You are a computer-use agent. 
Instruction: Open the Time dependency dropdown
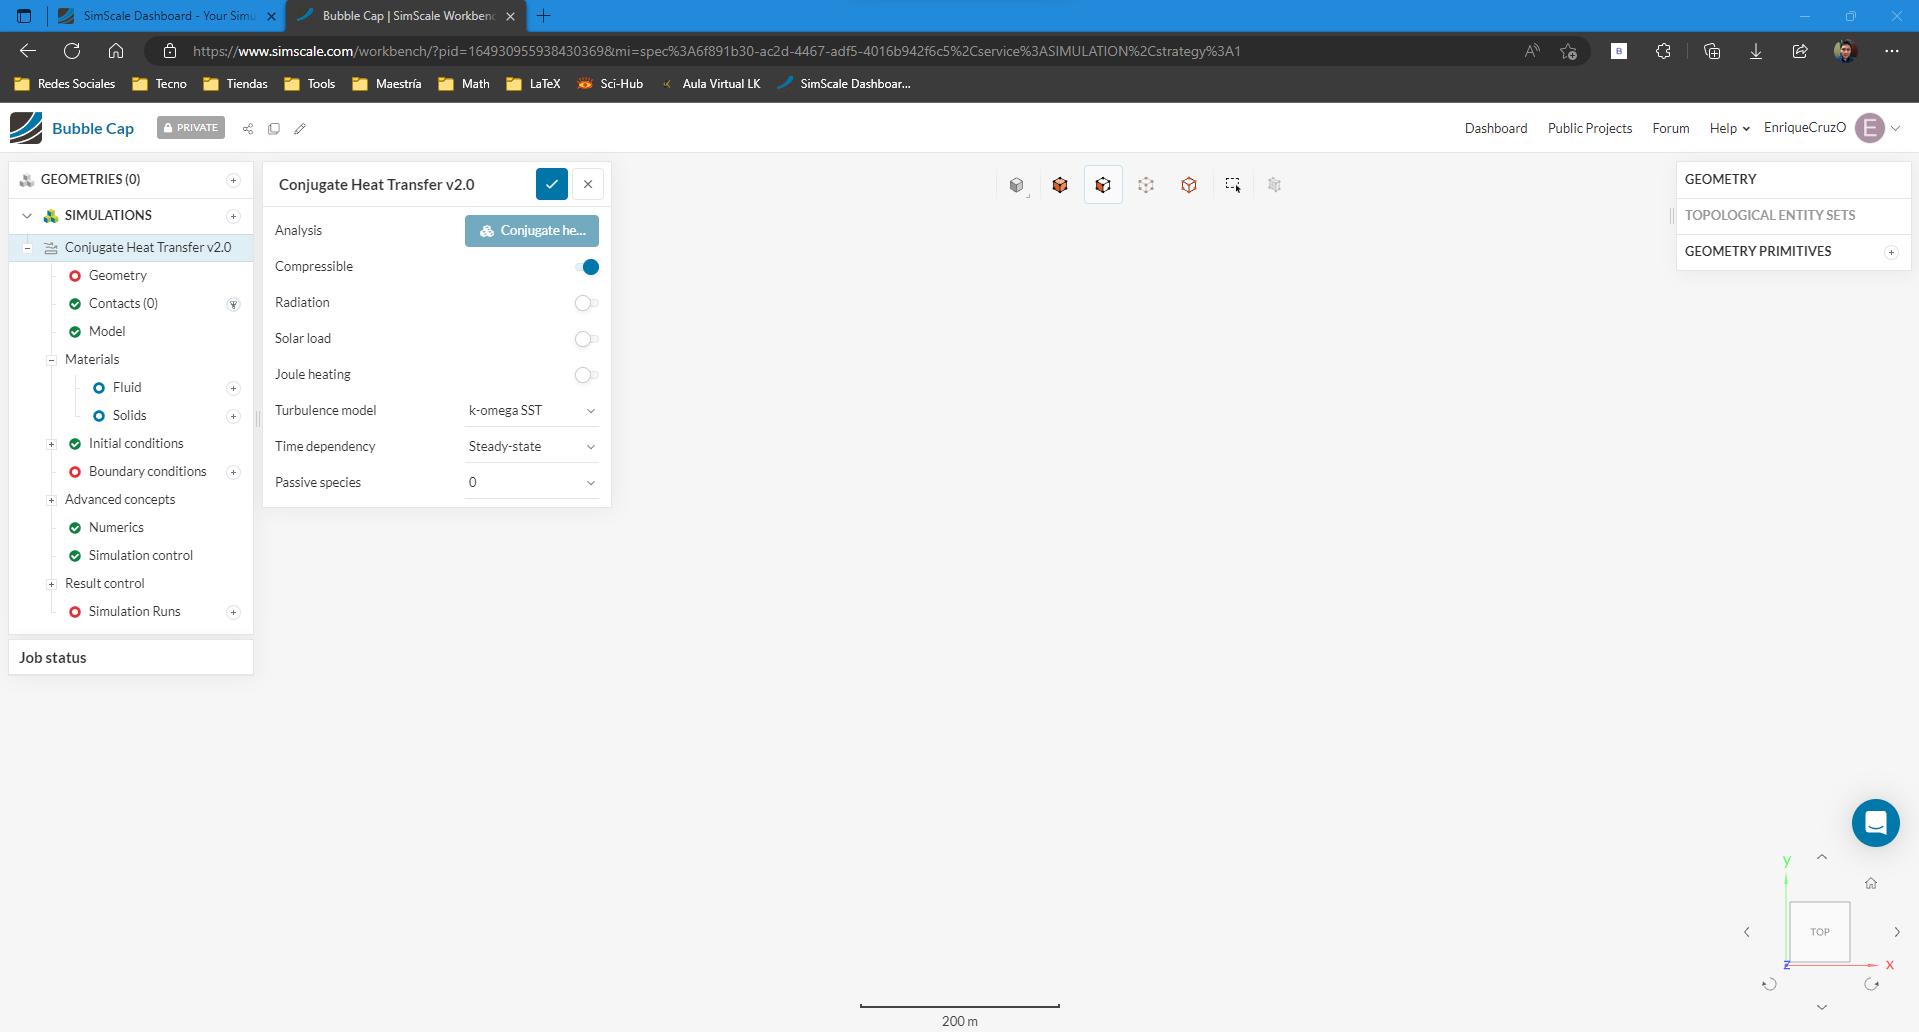(x=532, y=447)
